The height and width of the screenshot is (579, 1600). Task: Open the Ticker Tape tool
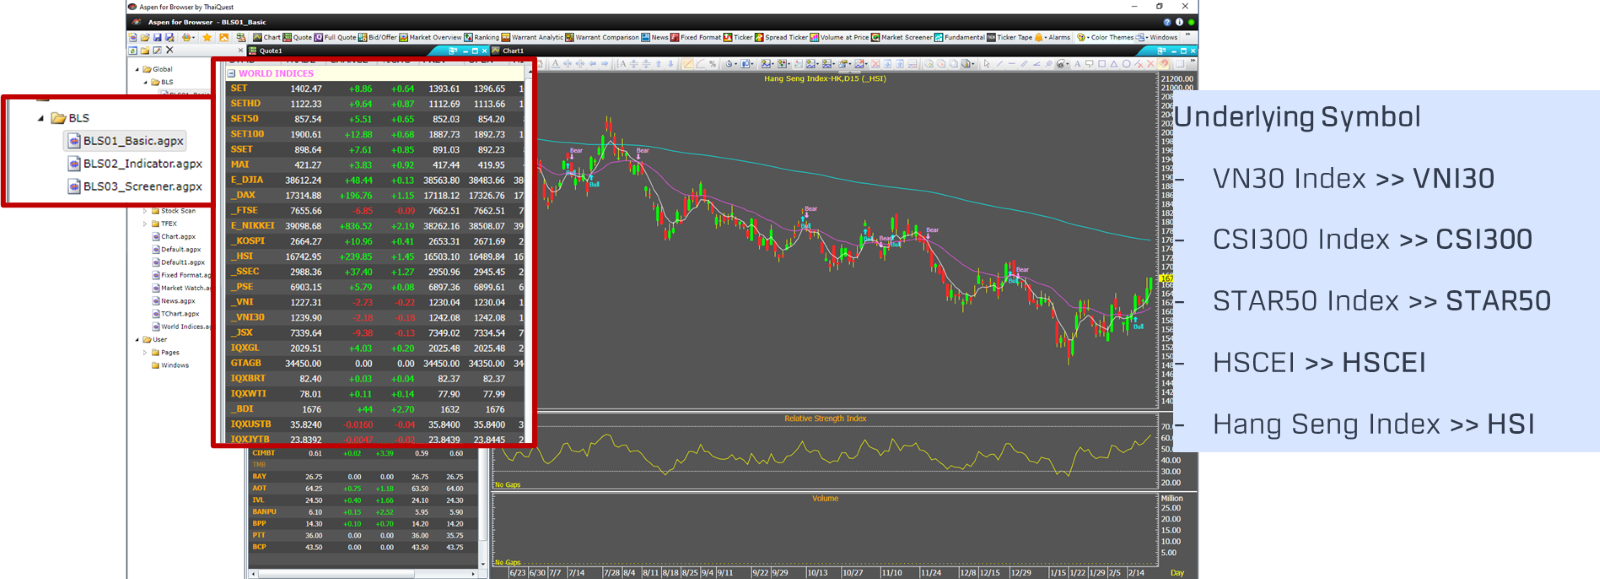(x=1010, y=37)
